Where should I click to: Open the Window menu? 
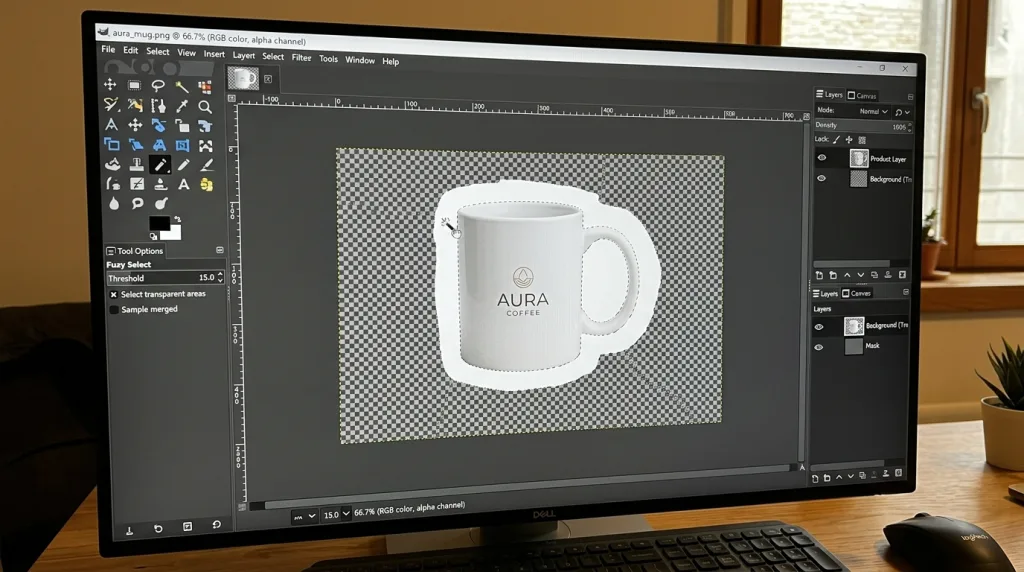(x=360, y=60)
